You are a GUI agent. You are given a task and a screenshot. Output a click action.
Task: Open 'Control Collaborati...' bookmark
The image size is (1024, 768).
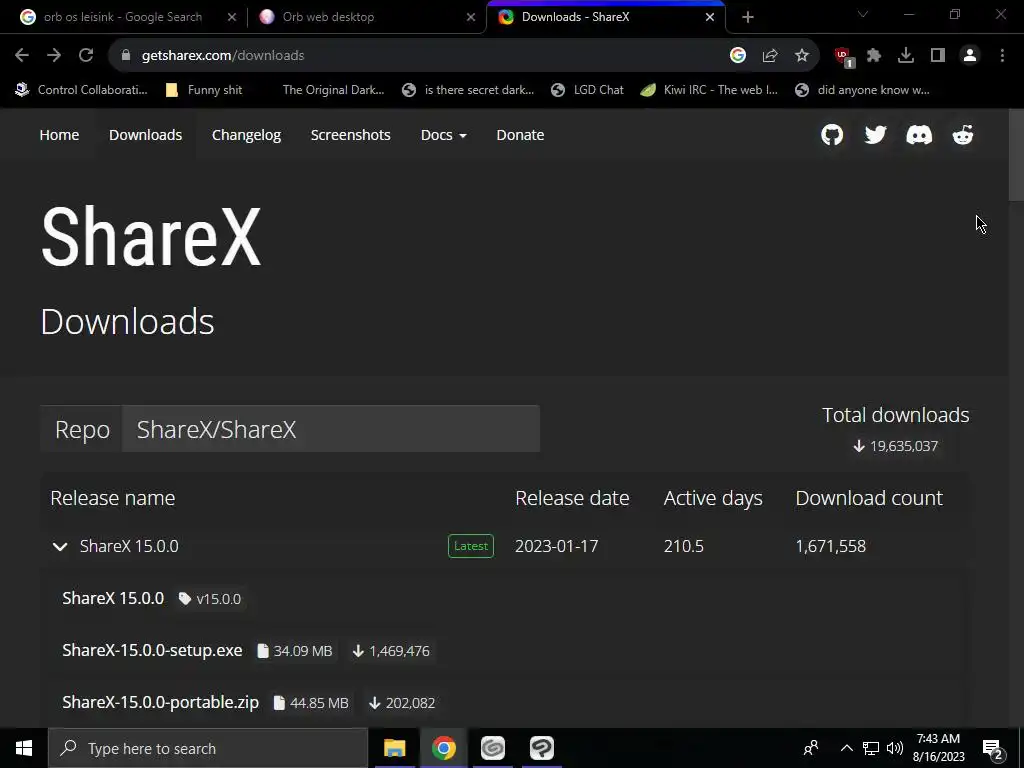pyautogui.click(x=82, y=90)
